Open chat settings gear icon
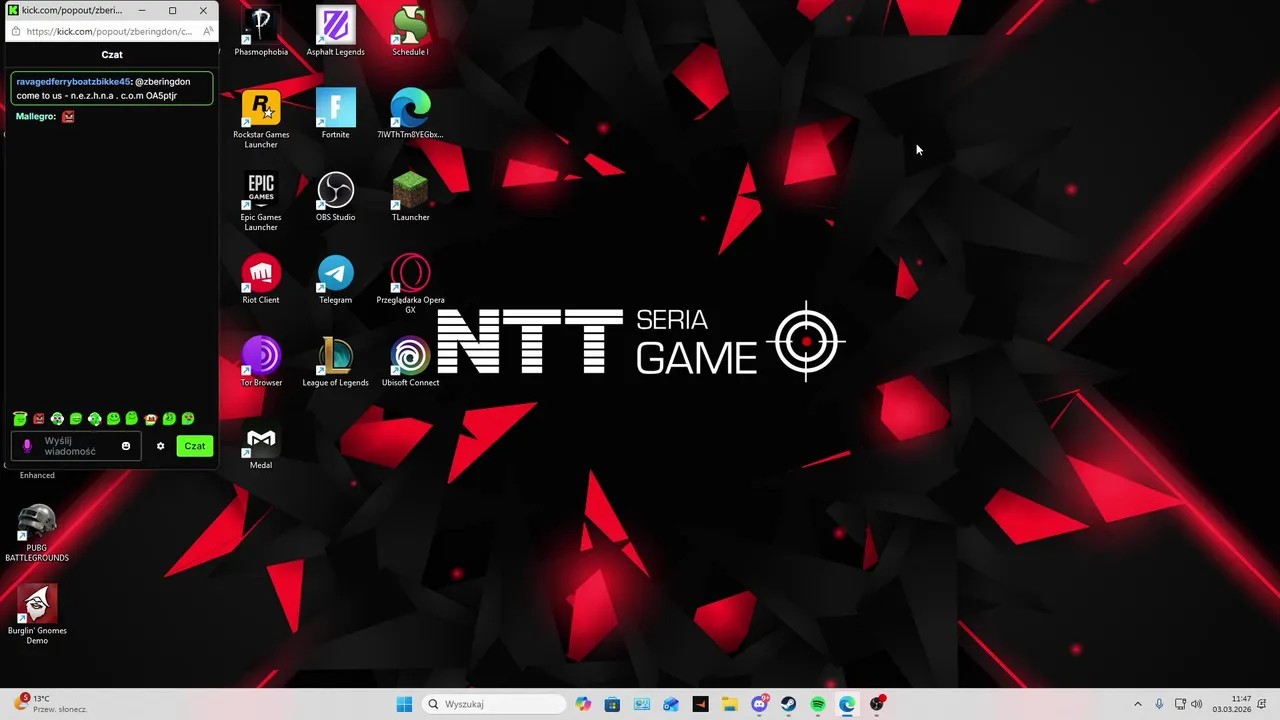Image resolution: width=1280 pixels, height=720 pixels. [x=160, y=446]
